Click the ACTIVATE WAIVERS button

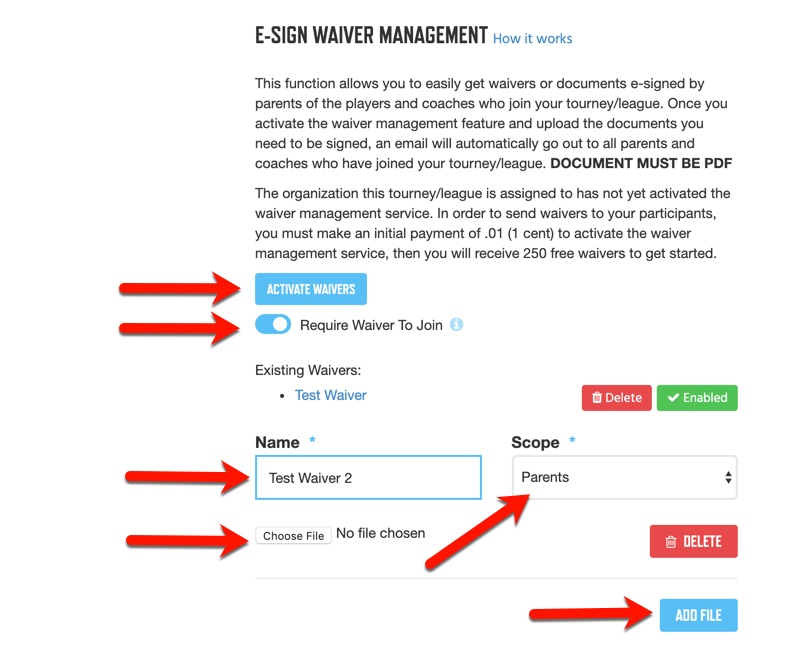311,289
